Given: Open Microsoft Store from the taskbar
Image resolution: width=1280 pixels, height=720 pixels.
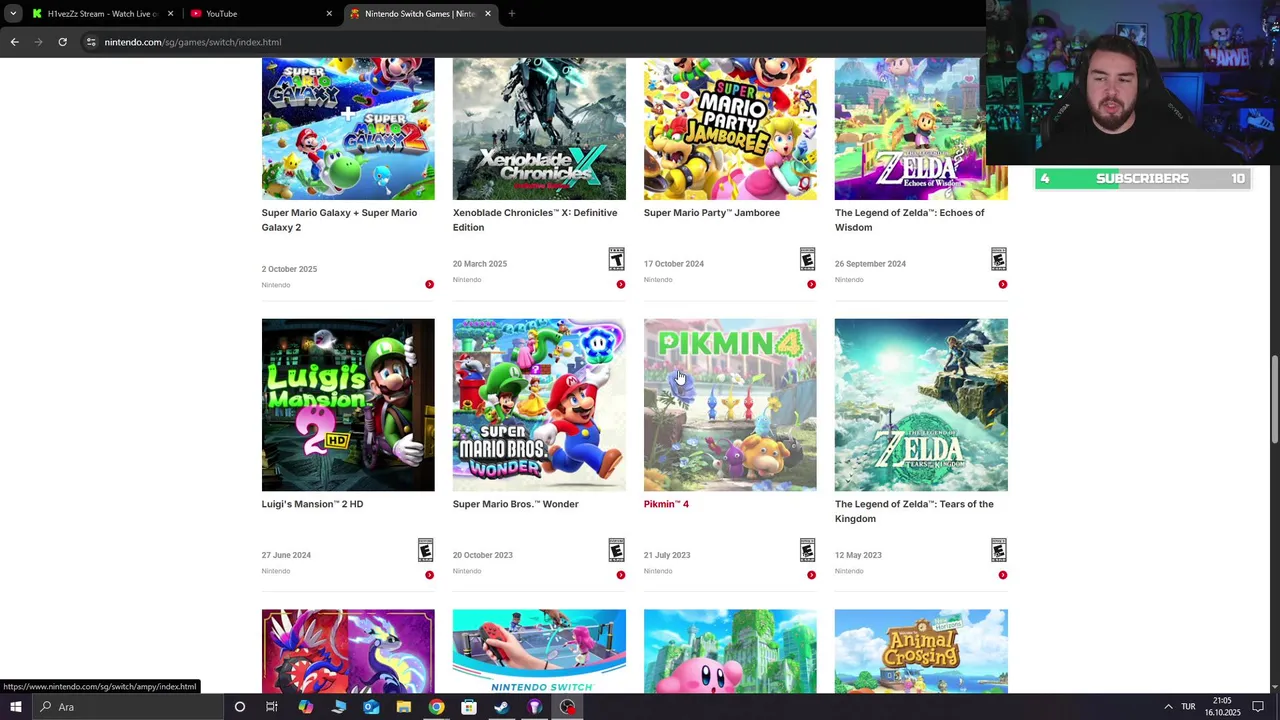Looking at the screenshot, I should pyautogui.click(x=468, y=707).
